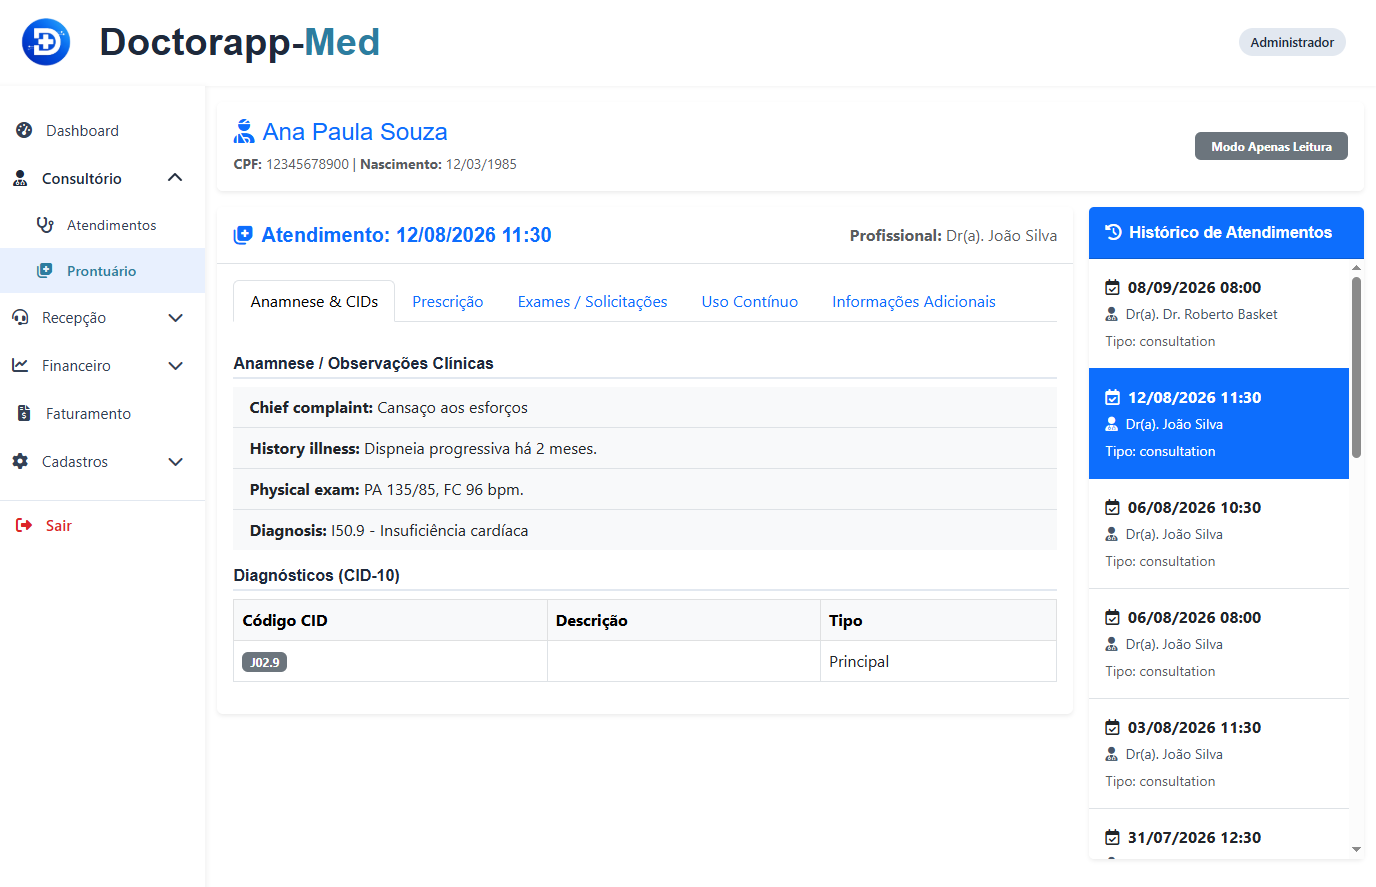Click the Atendimentos stethoscope icon
The width and height of the screenshot is (1376, 887).
45,225
